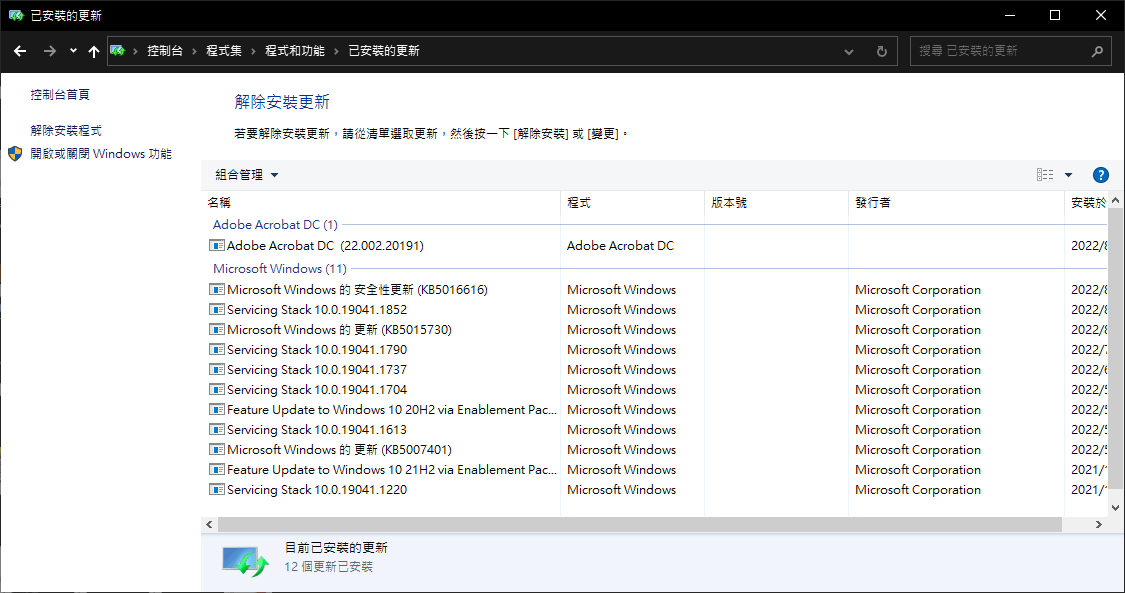Select update KB5007401

tap(339, 450)
